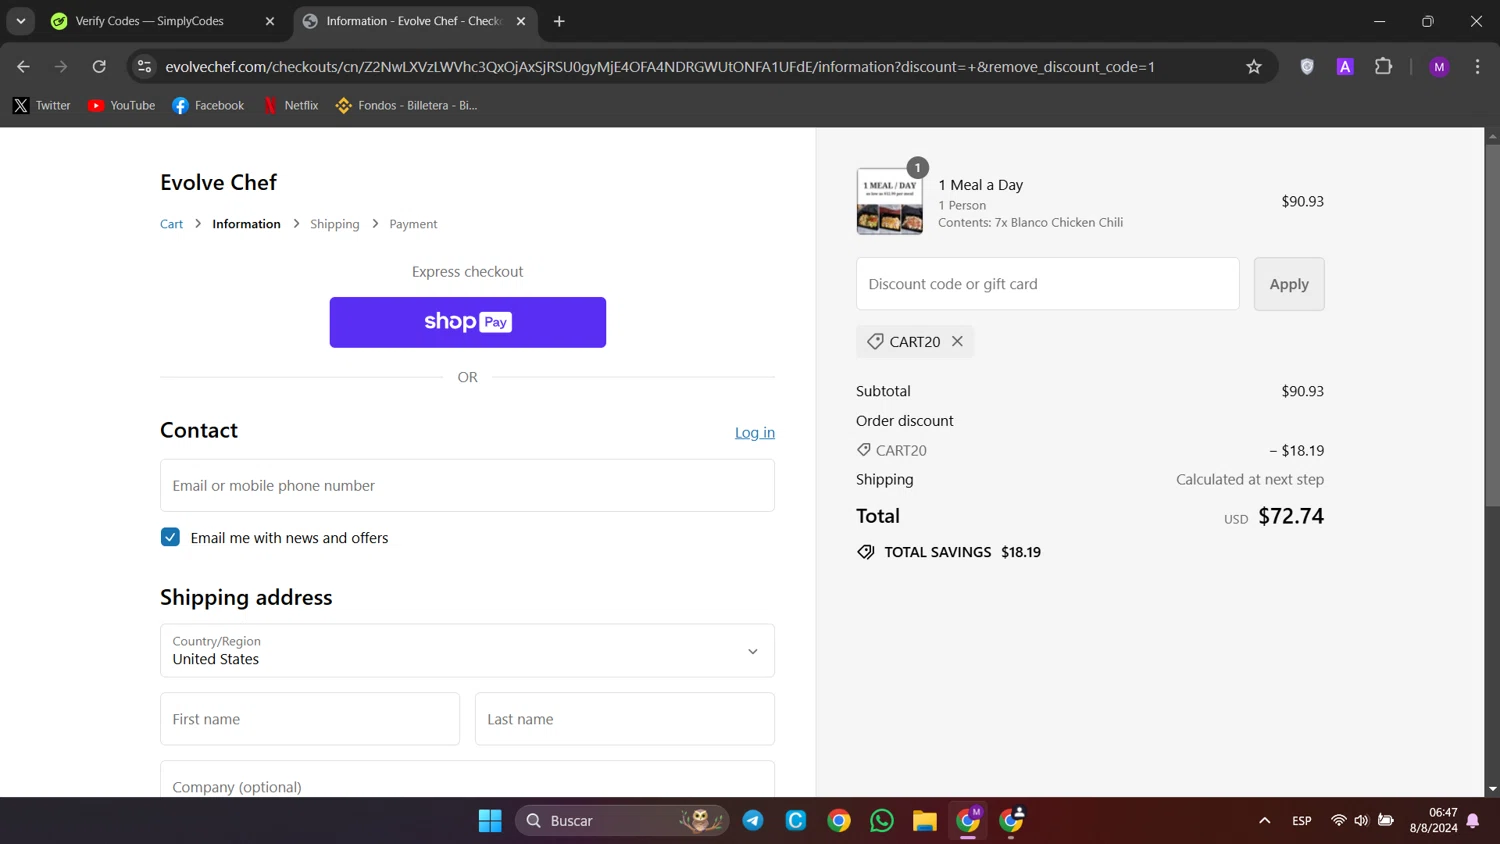Click the Apply discount button
The image size is (1500, 844).
pos(1289,284)
